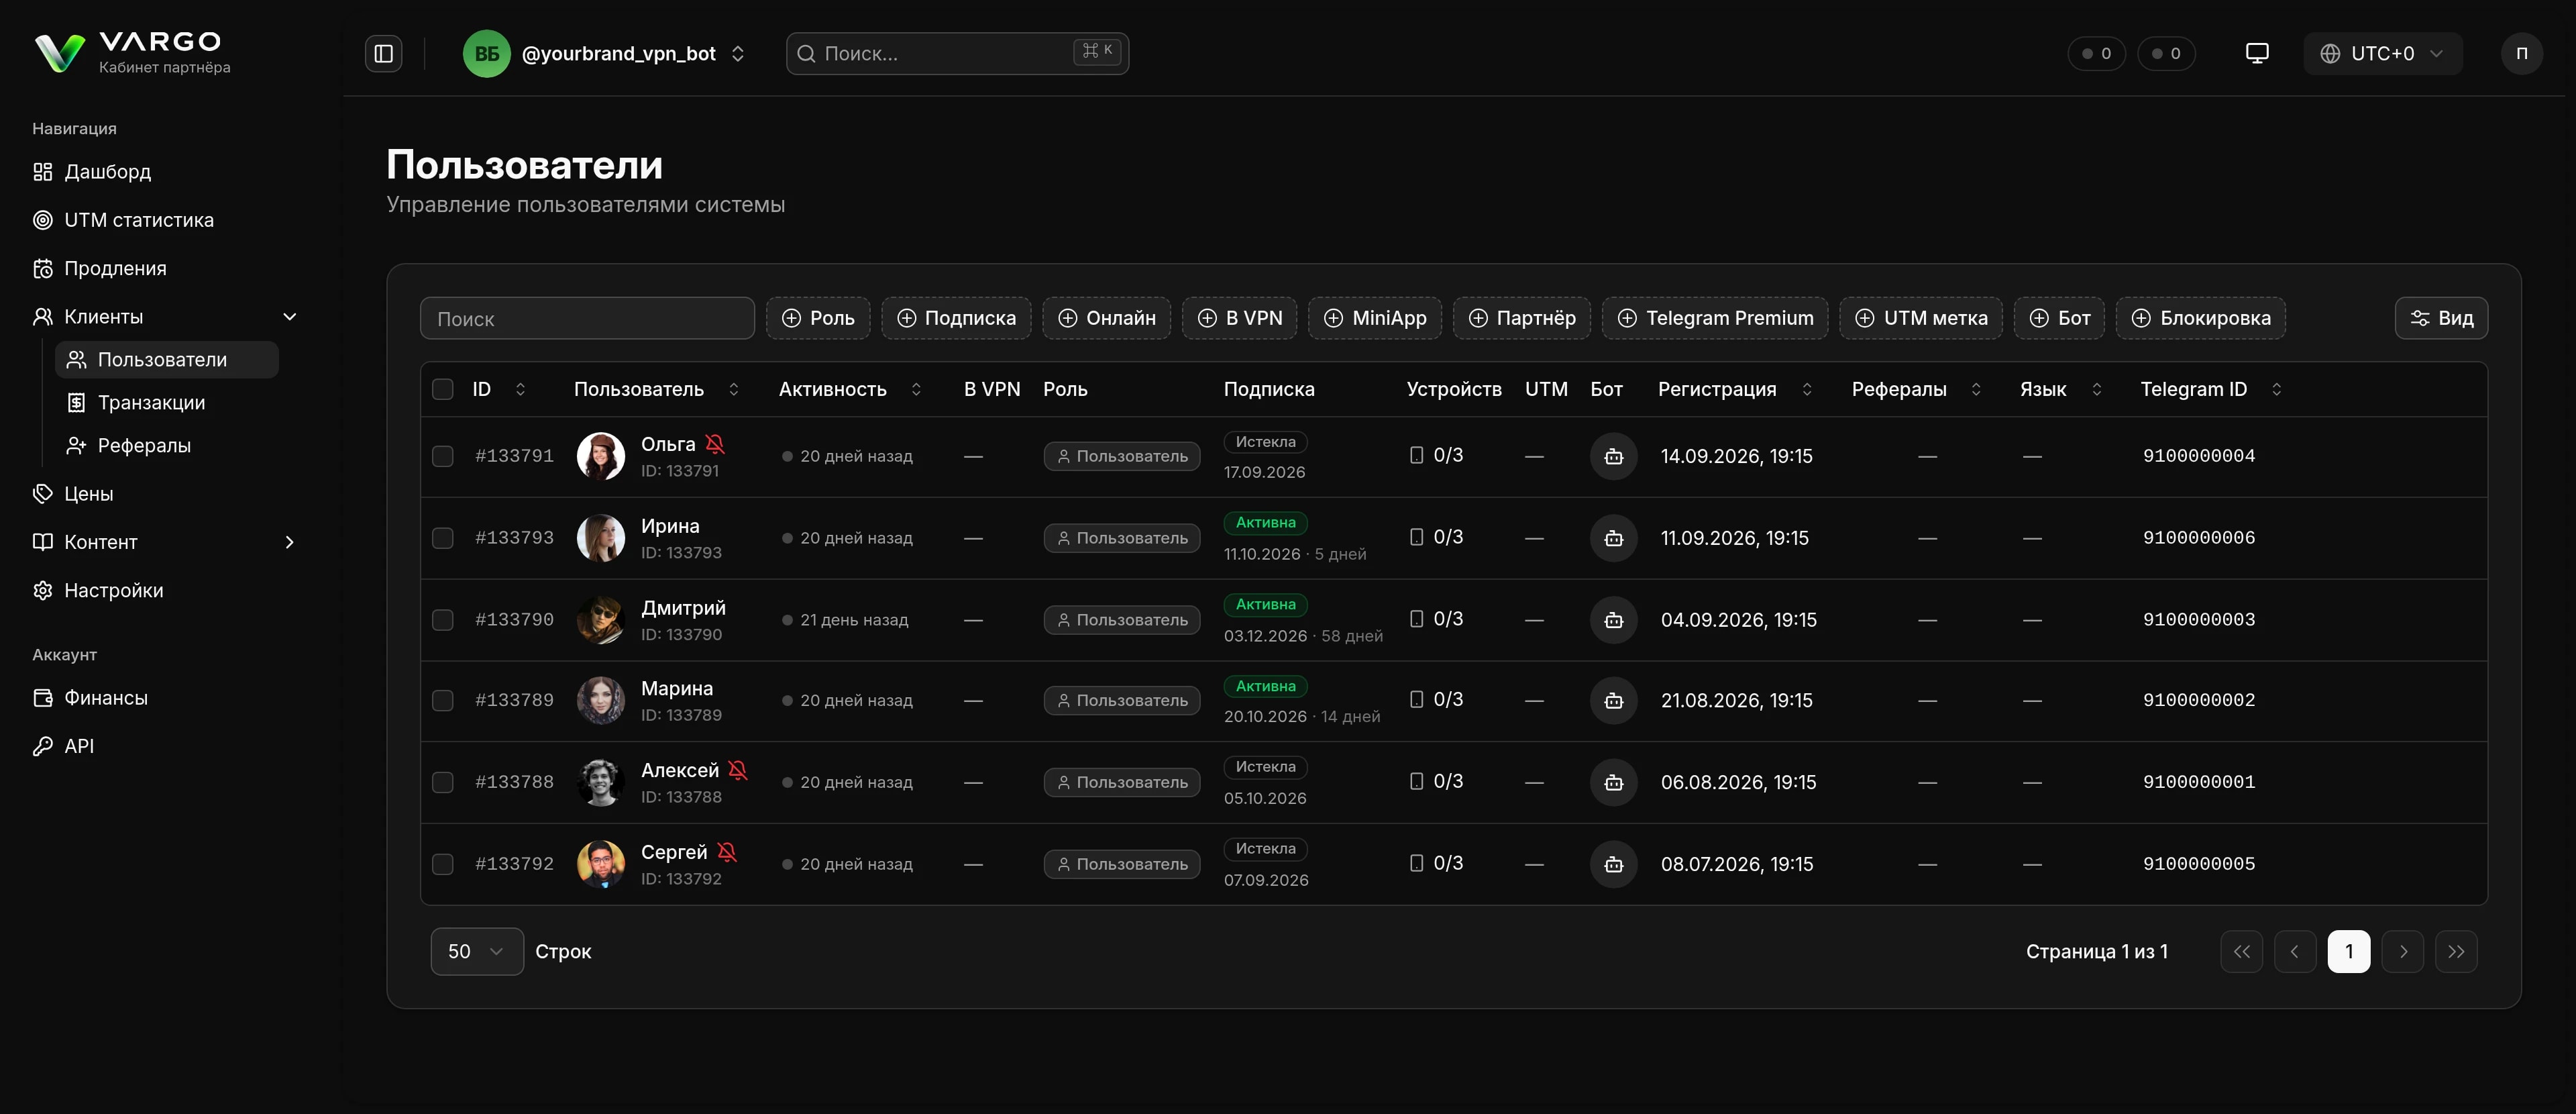Check the box for user #133790
This screenshot has width=2576, height=1114.
click(x=442, y=620)
